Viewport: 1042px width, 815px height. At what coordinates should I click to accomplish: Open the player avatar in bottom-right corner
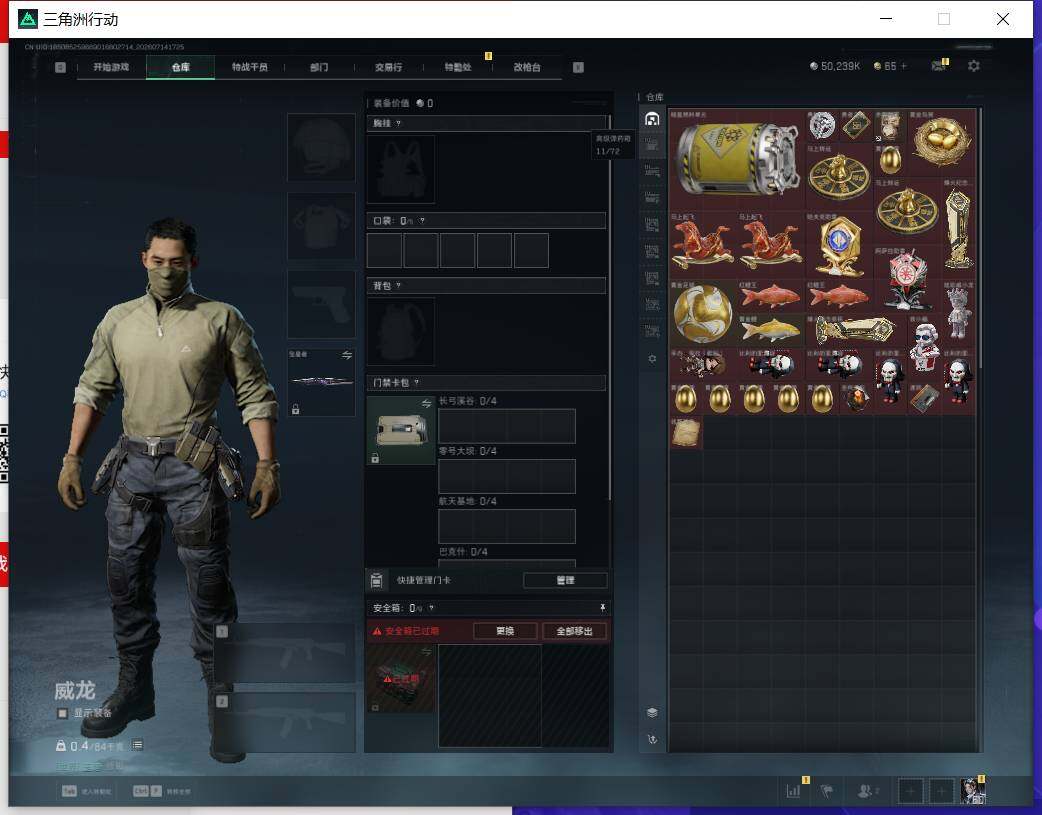click(x=973, y=790)
